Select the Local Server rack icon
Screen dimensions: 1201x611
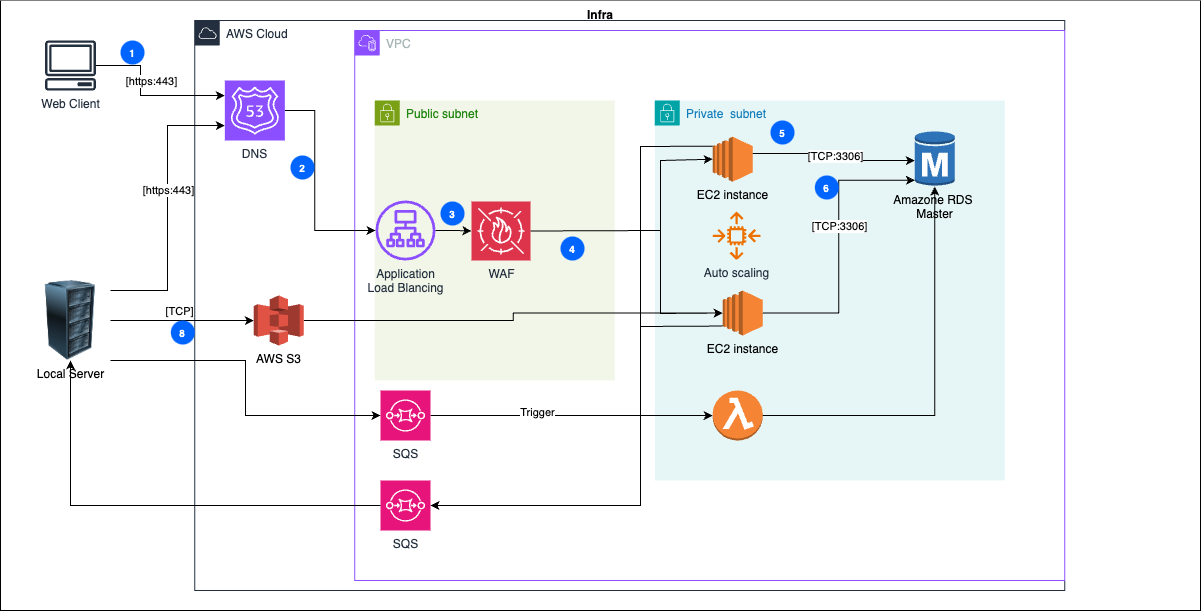point(70,321)
